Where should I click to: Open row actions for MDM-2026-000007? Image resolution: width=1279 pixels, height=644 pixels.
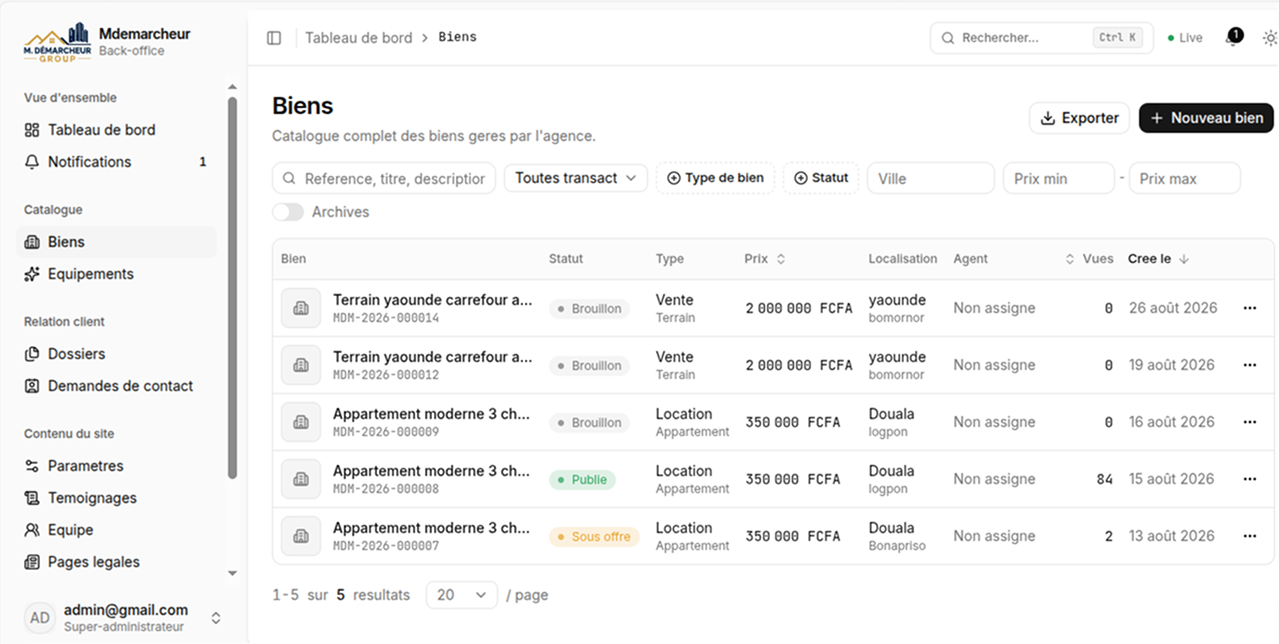click(1249, 536)
